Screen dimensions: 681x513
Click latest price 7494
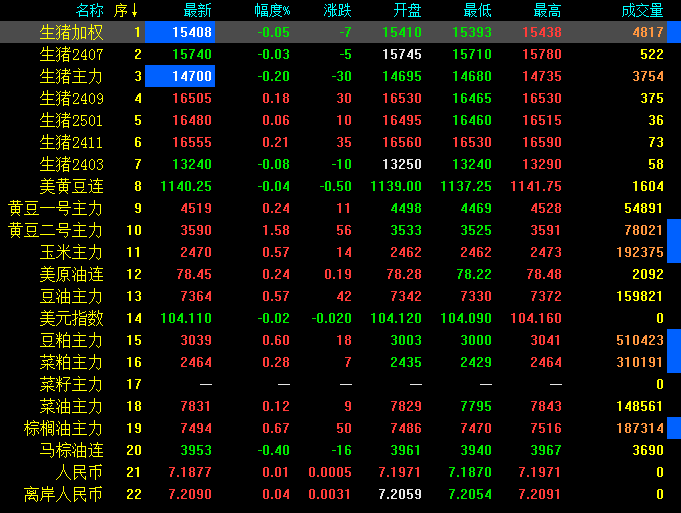tap(196, 428)
